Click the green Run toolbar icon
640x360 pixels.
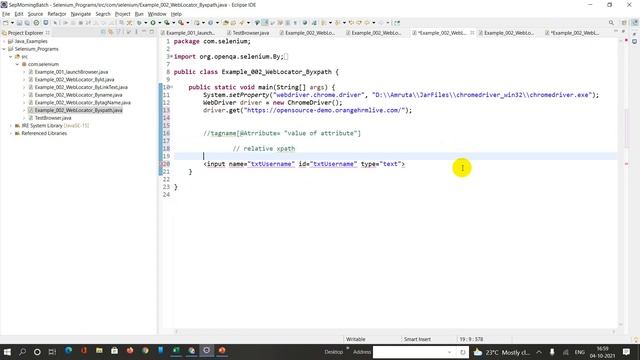coord(153,23)
